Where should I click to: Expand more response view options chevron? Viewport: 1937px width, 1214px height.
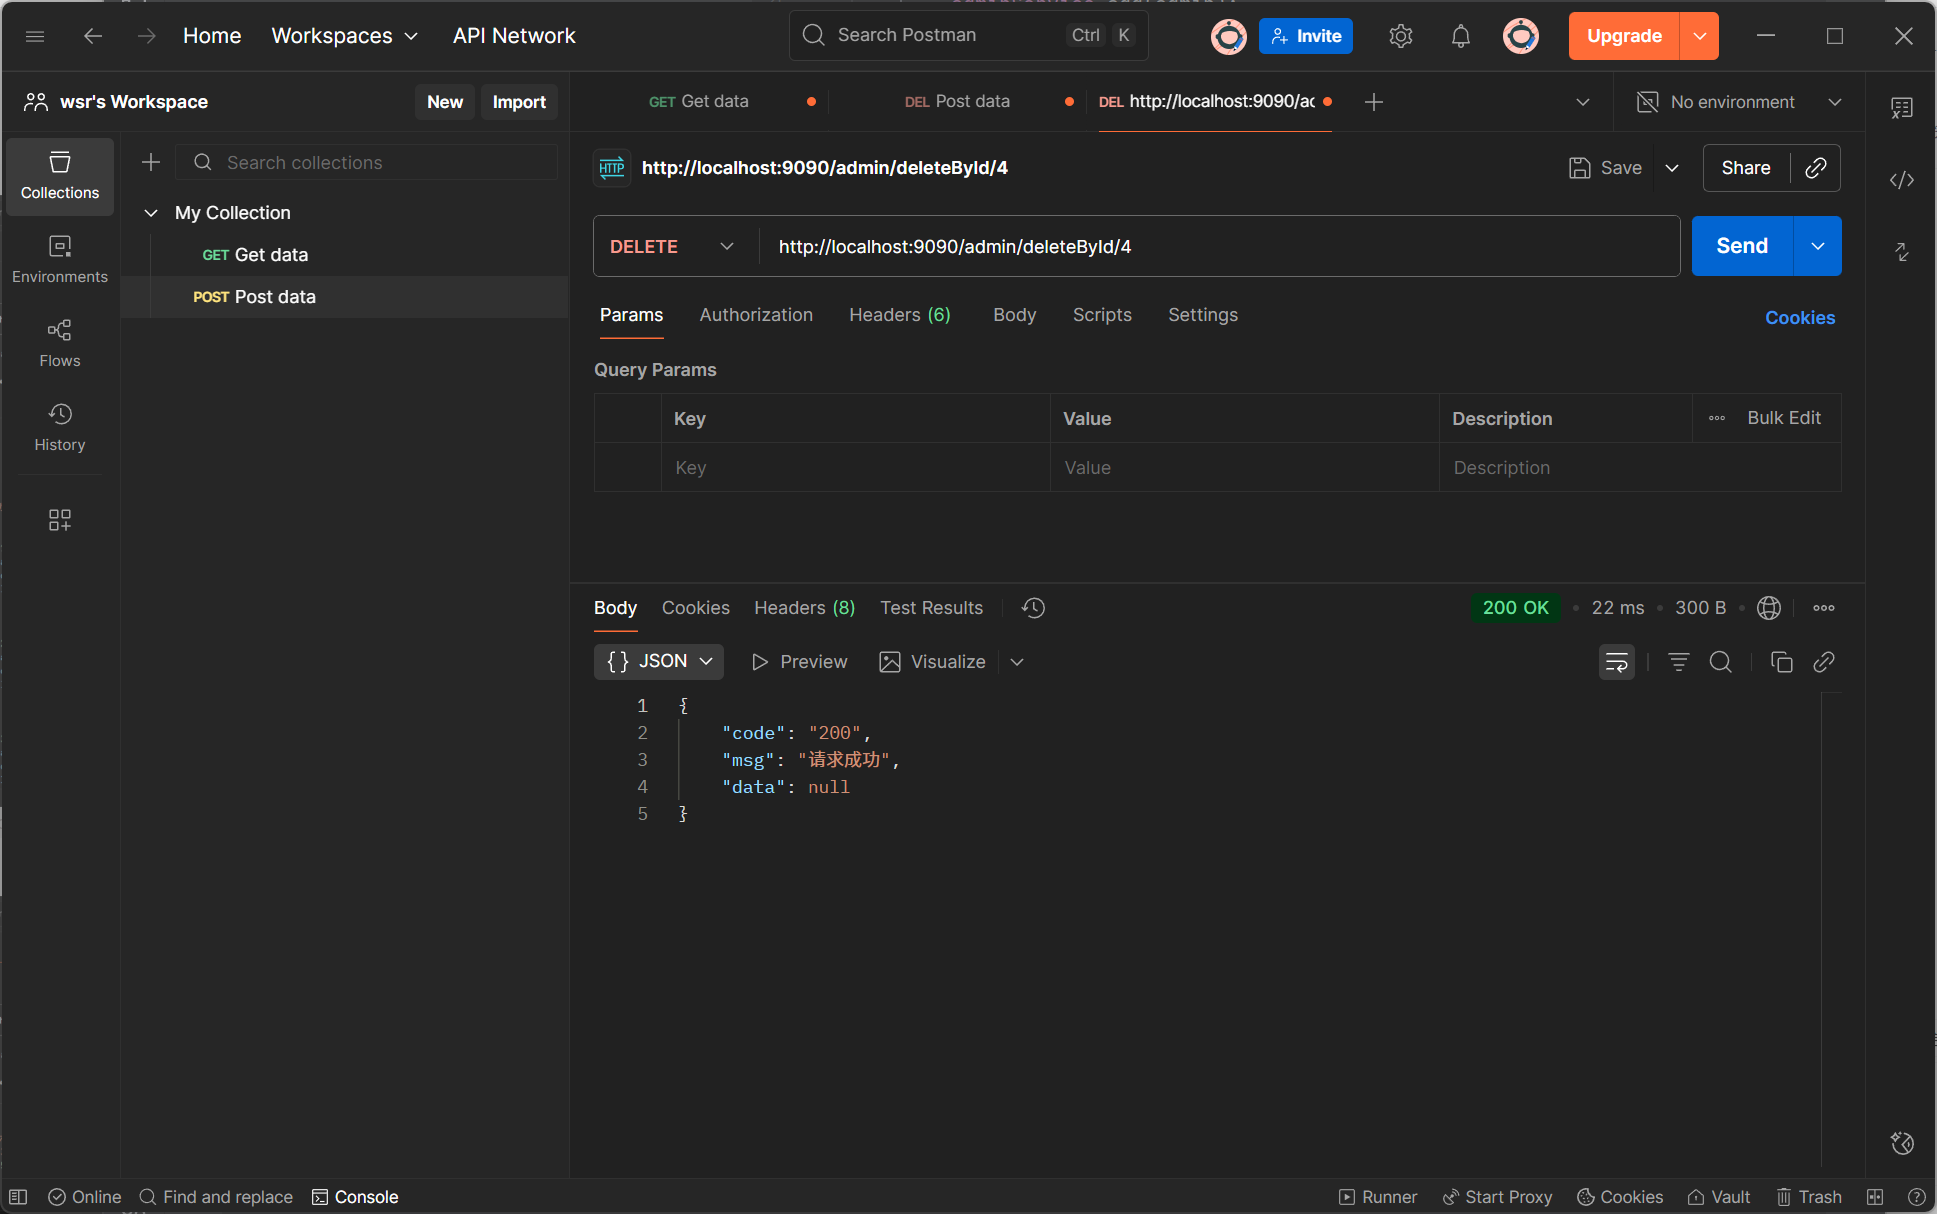click(1017, 662)
